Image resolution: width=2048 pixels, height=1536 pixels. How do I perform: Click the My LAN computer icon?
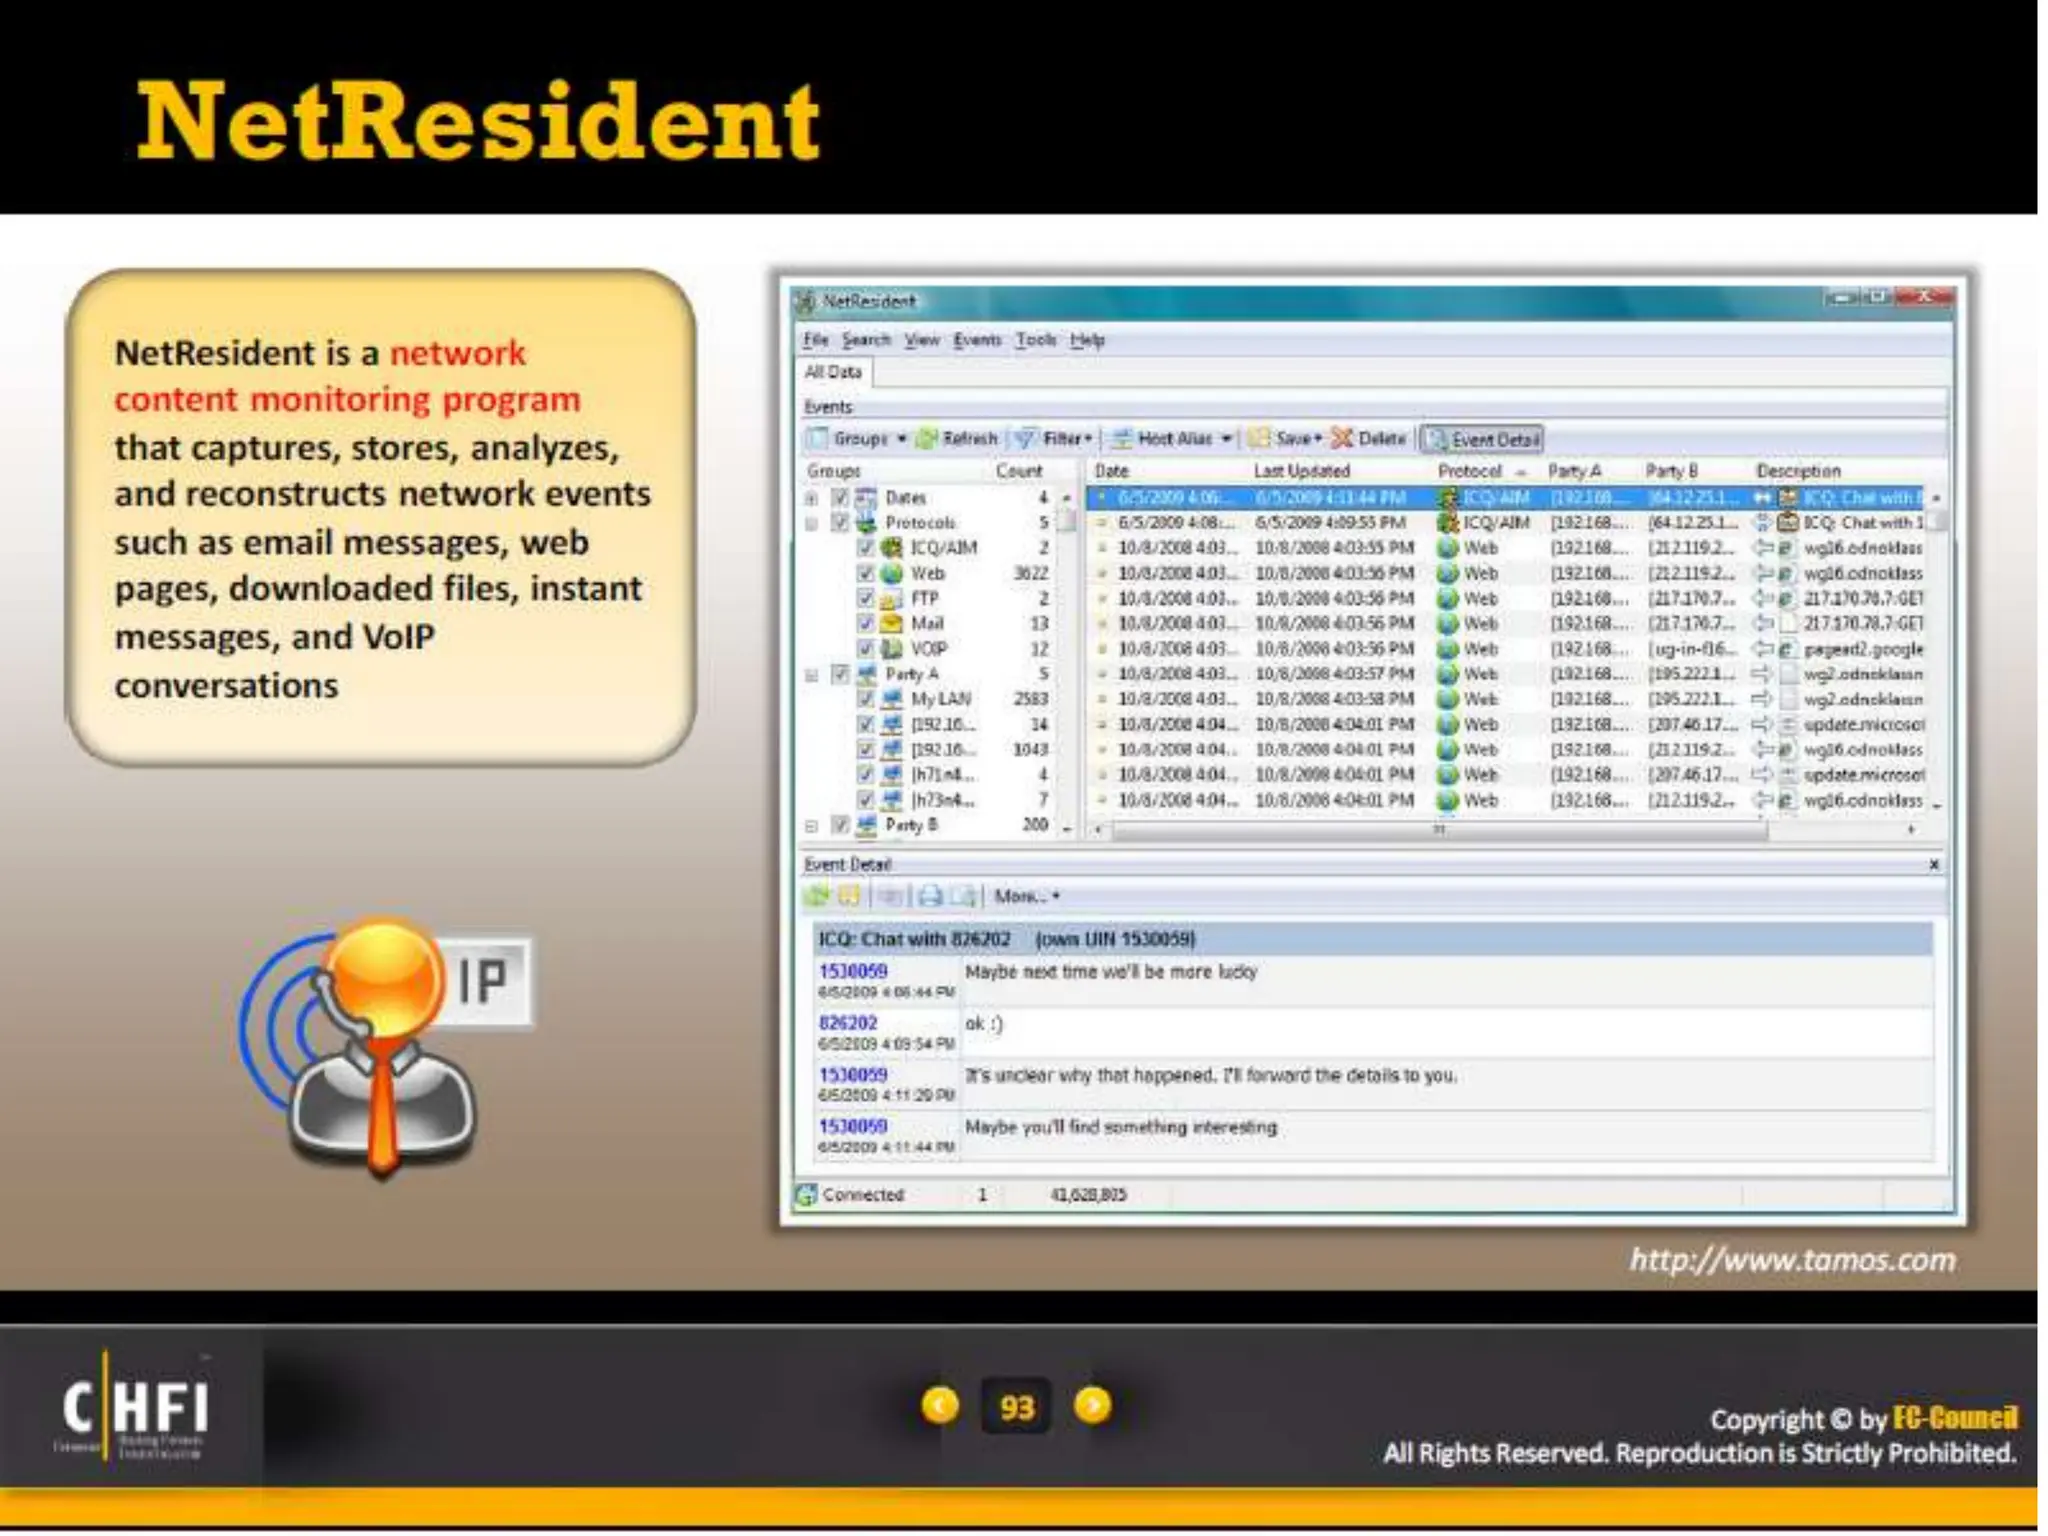tap(891, 699)
